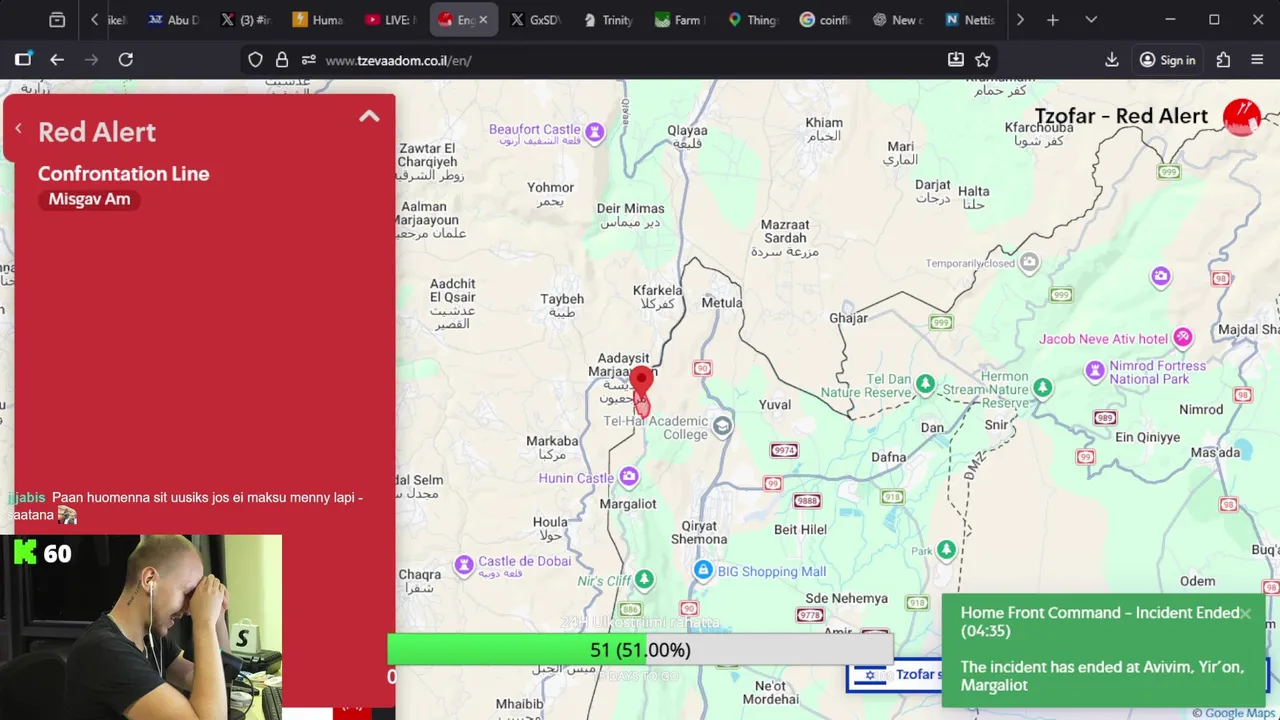This screenshot has height=720, width=1280.
Task: Click the Tzofar red logo icon
Action: 1242,117
